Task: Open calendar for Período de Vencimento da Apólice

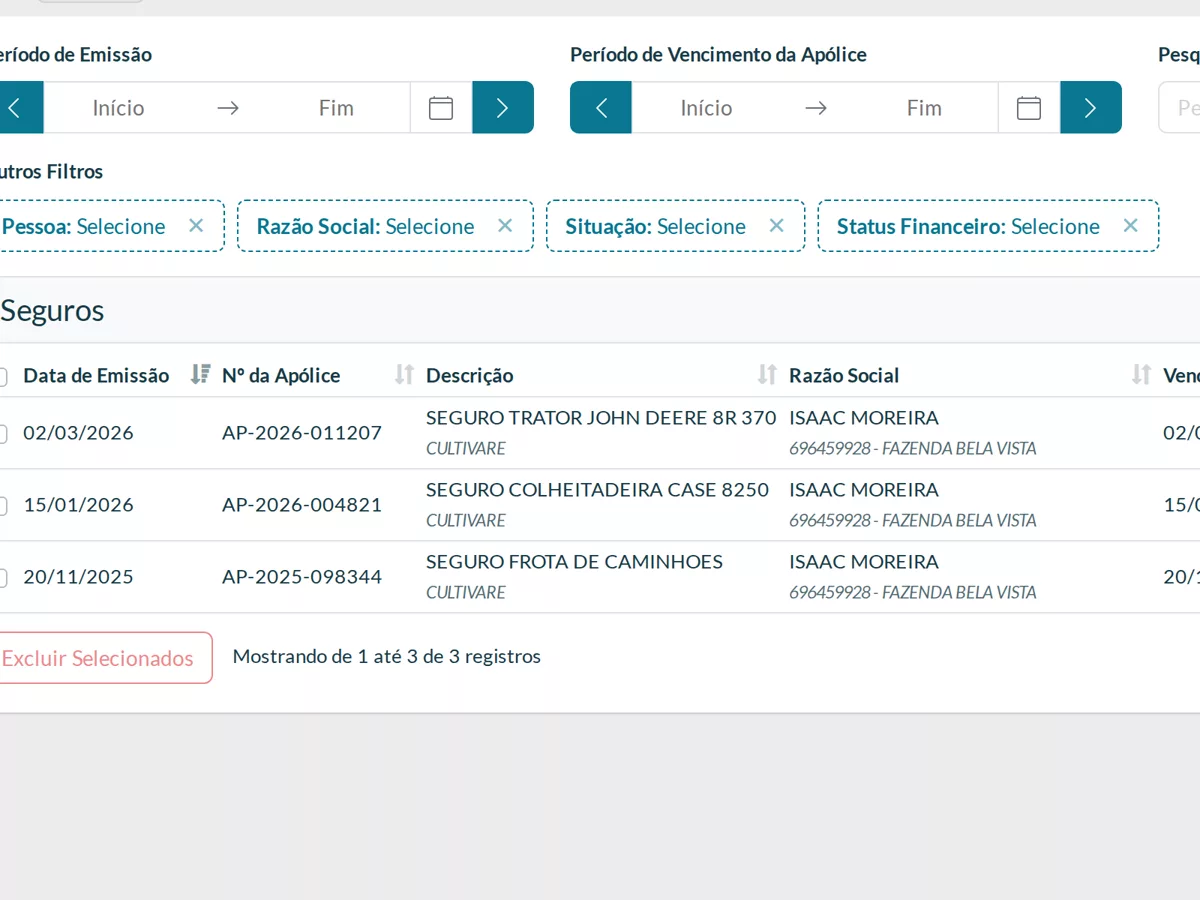Action: pos(1029,108)
